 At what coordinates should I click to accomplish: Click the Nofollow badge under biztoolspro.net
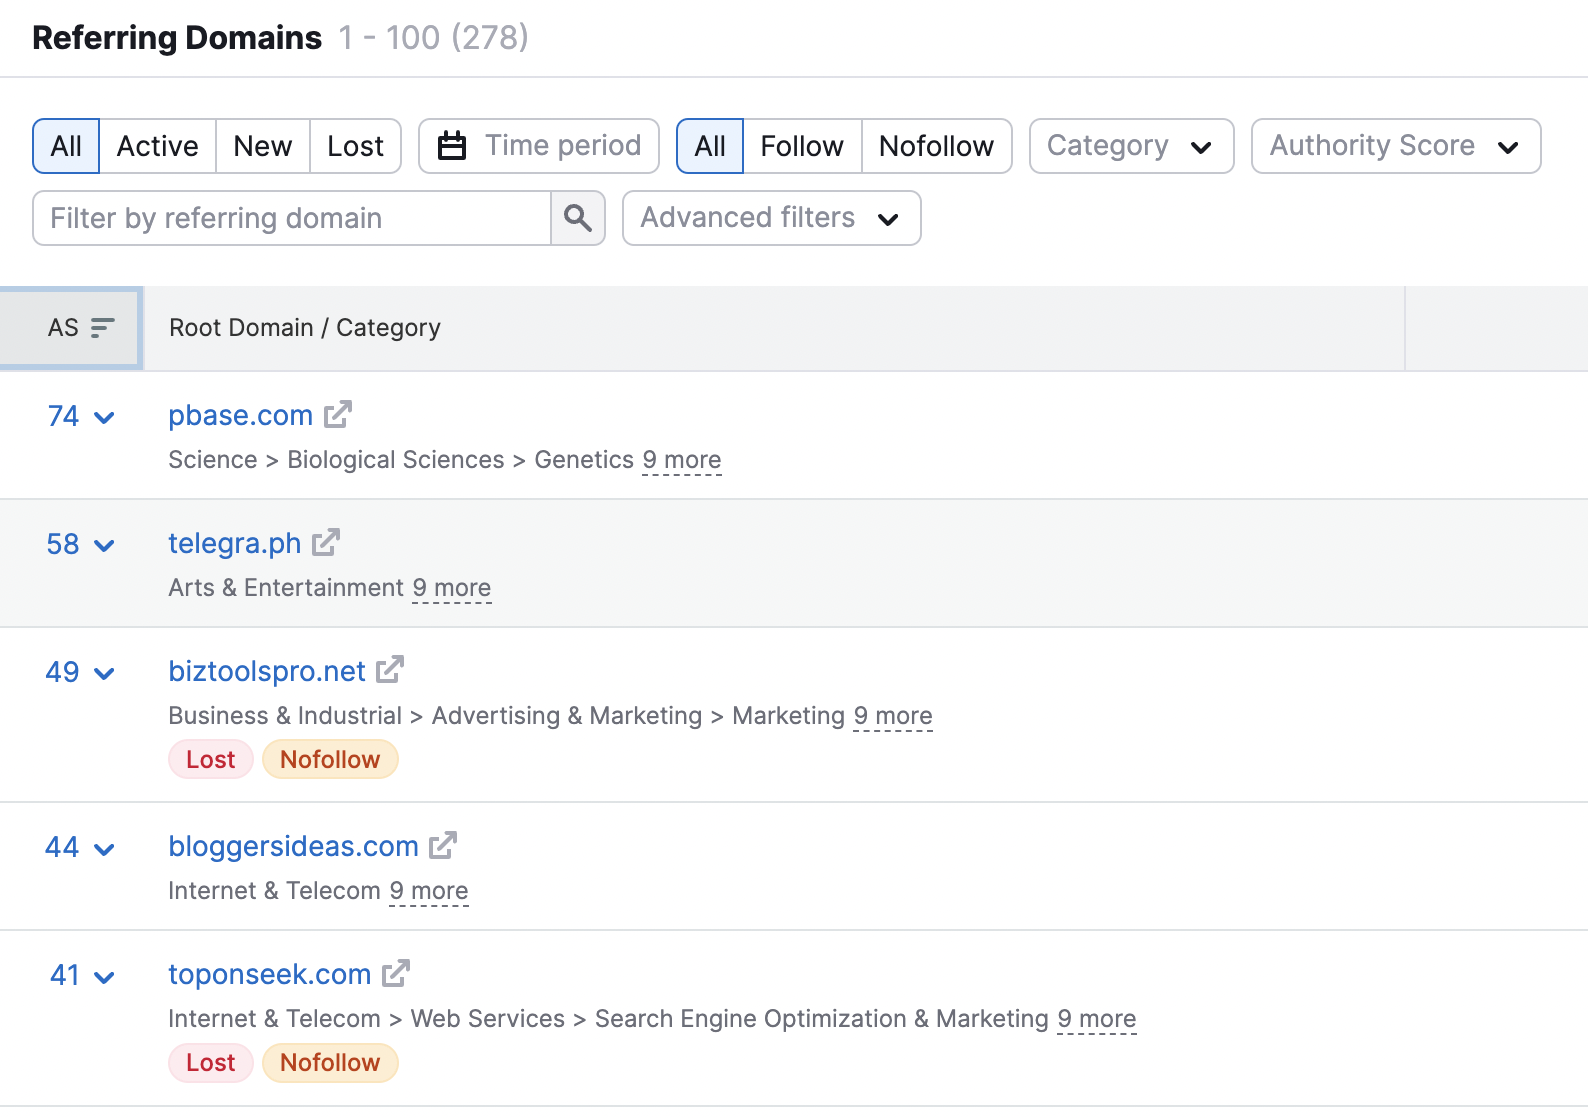coord(330,760)
